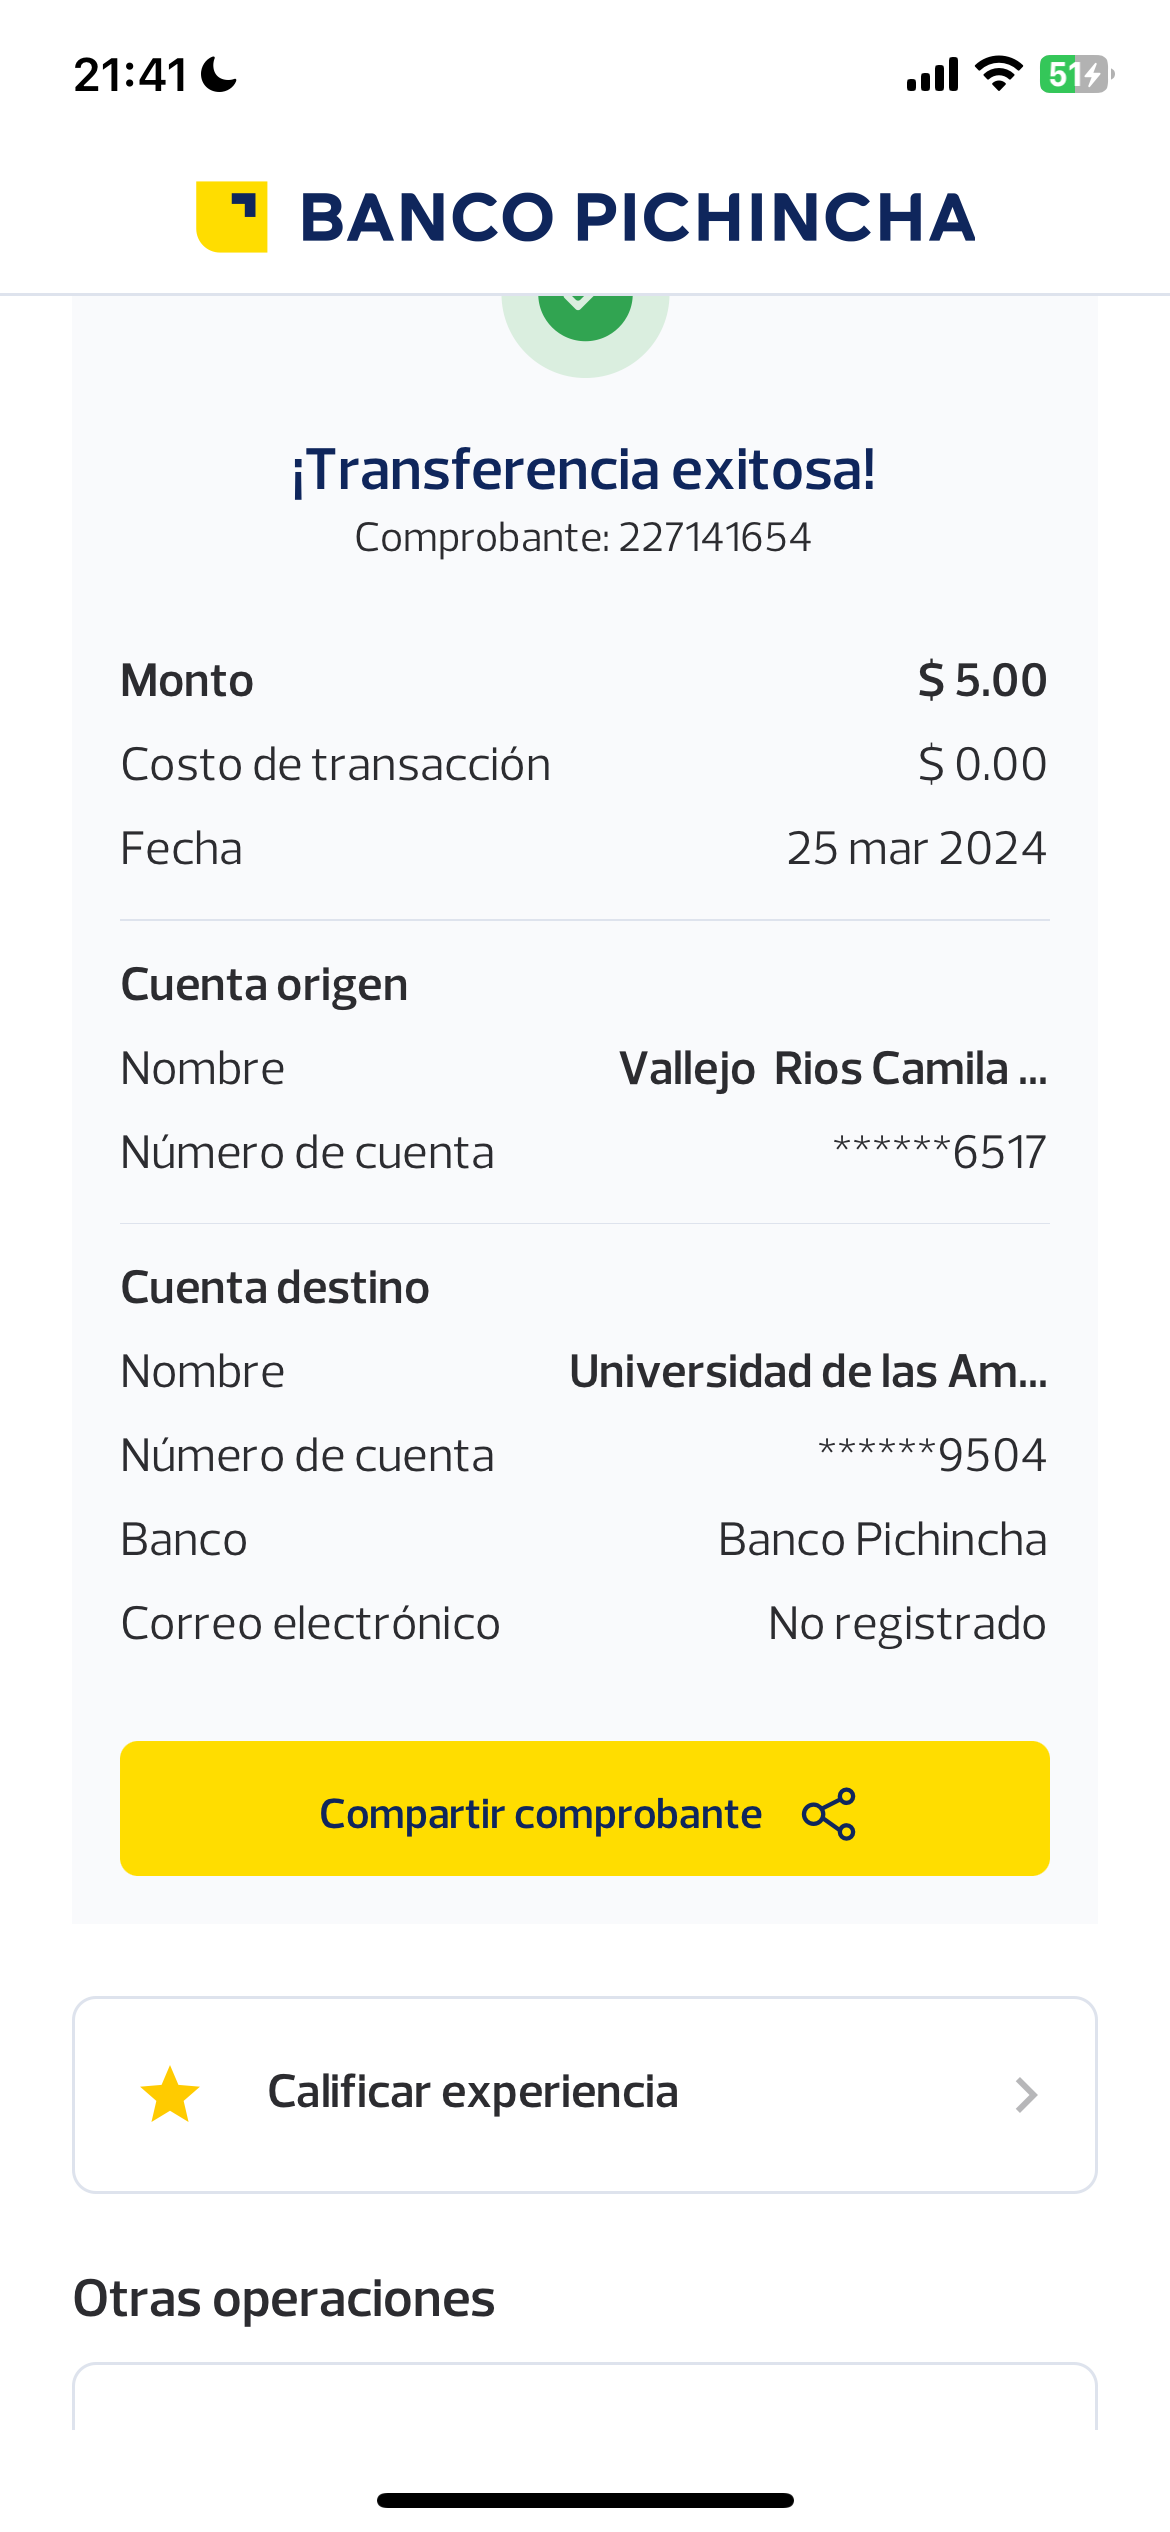This screenshot has width=1170, height=2532.
Task: Tap the Monto amount $ 5.00
Action: (982, 681)
